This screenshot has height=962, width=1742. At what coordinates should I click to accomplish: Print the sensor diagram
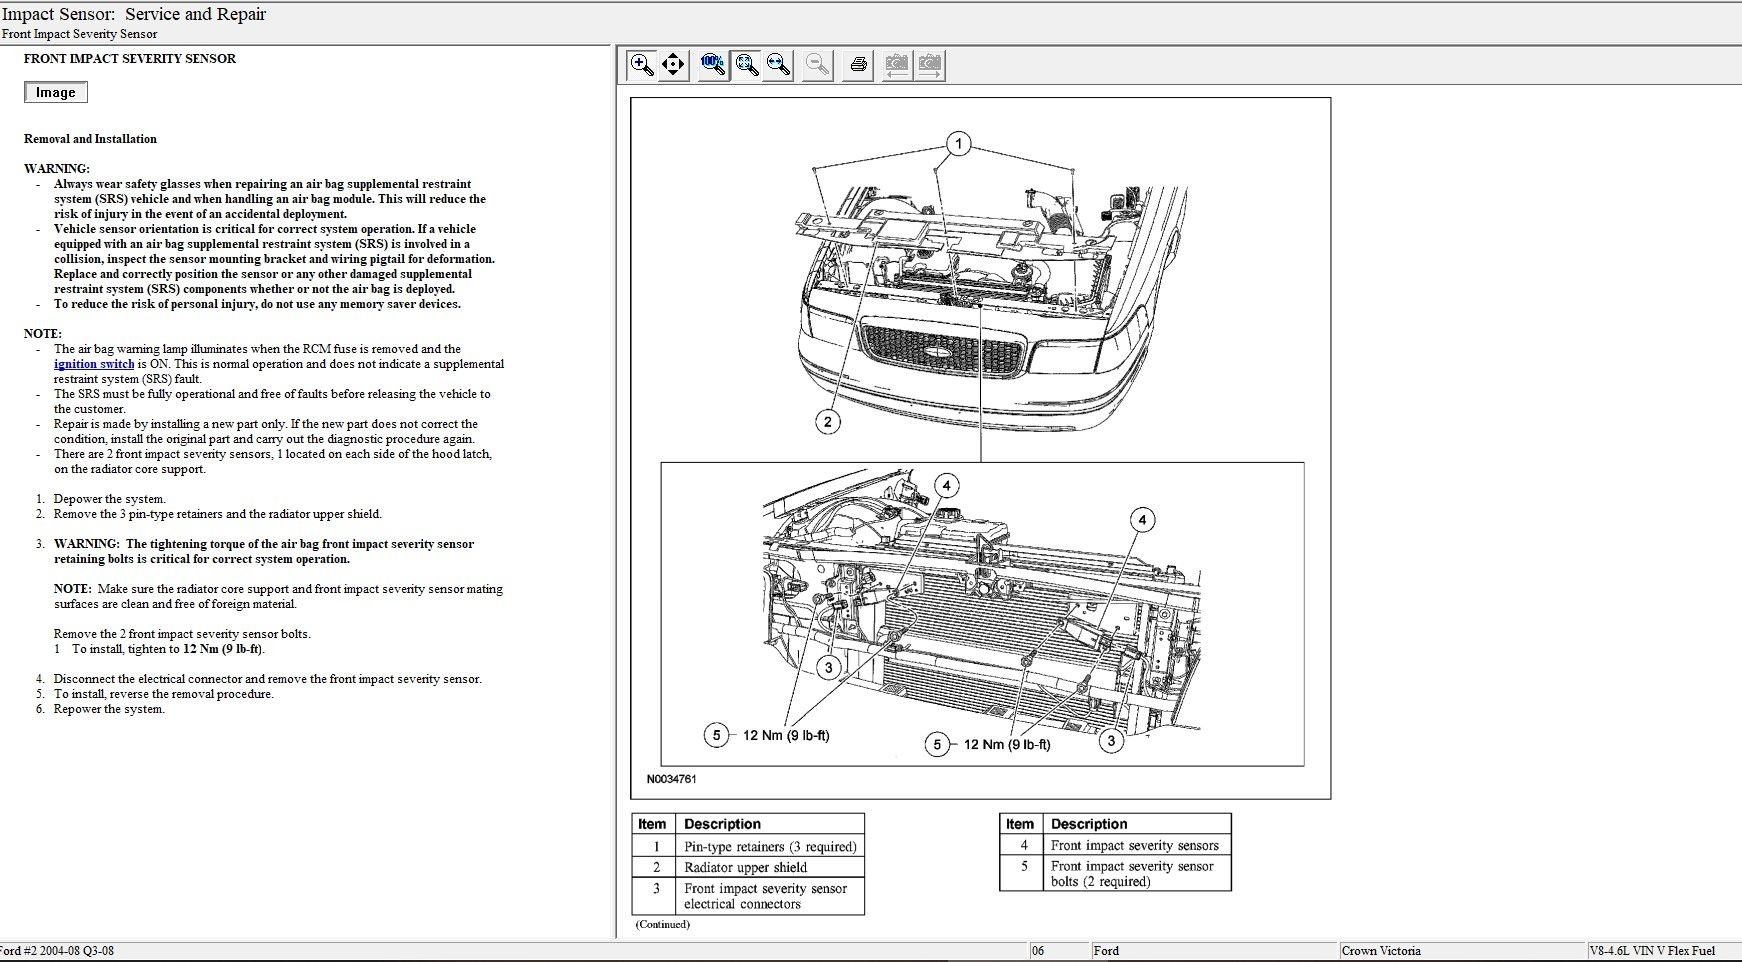pyautogui.click(x=858, y=65)
